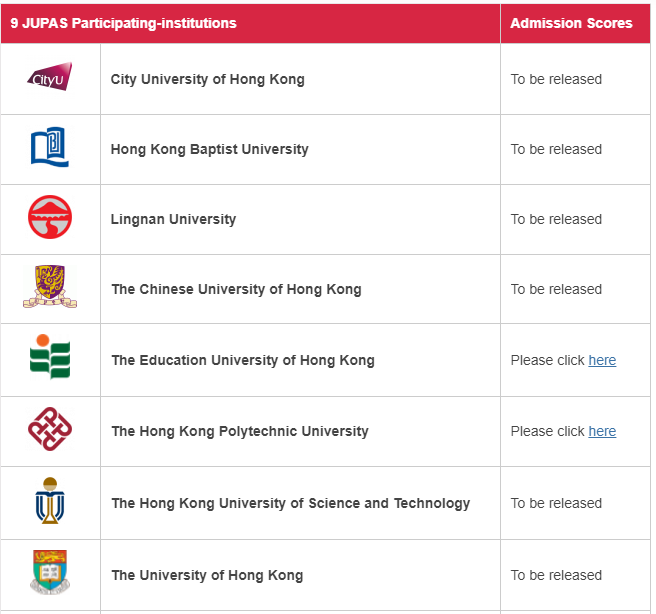Click the 'Admission Scores' column header

pyautogui.click(x=571, y=23)
